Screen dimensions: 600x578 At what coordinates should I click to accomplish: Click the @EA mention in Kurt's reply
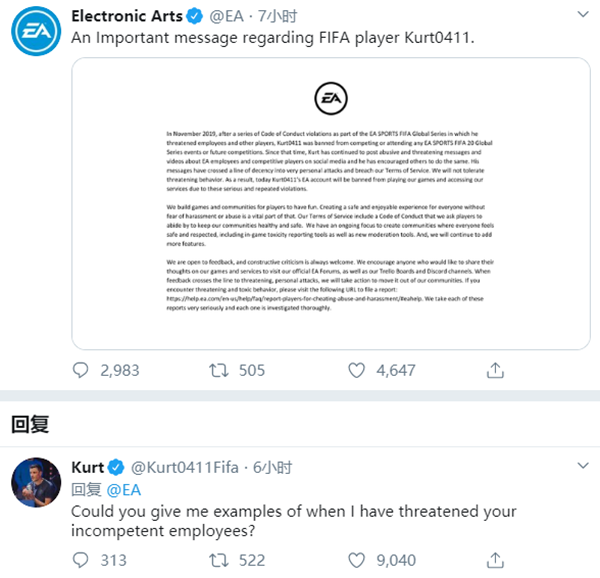(x=123, y=489)
